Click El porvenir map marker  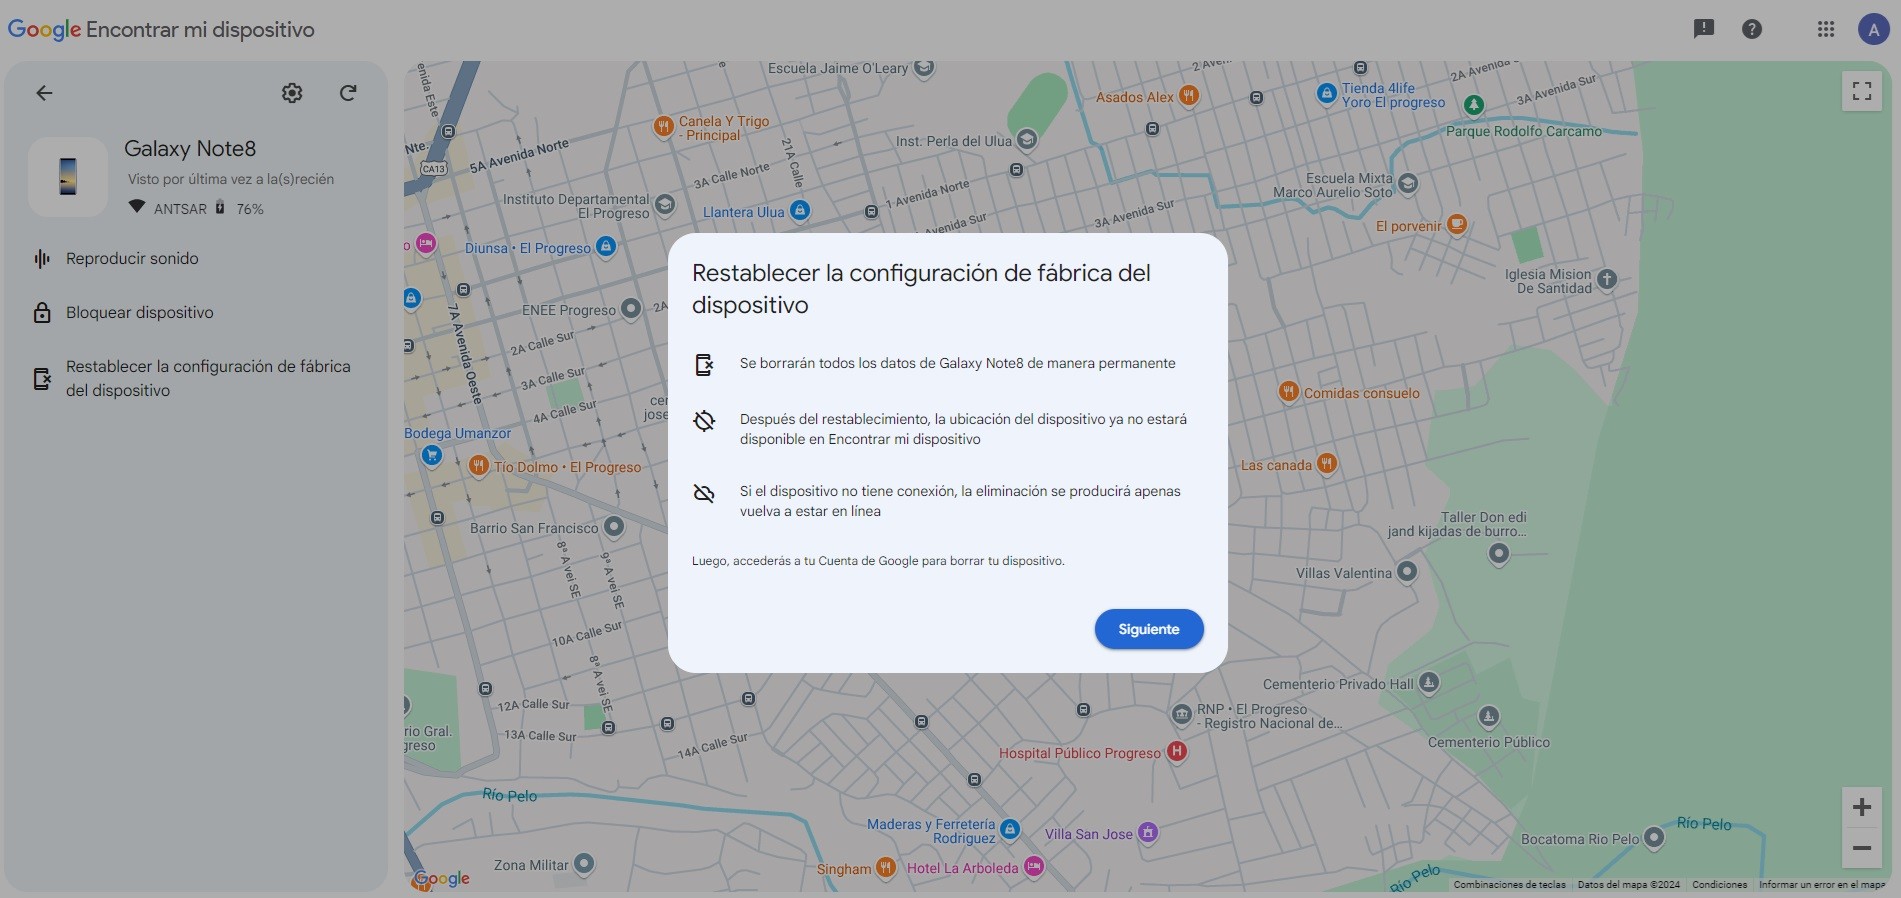pos(1457,224)
